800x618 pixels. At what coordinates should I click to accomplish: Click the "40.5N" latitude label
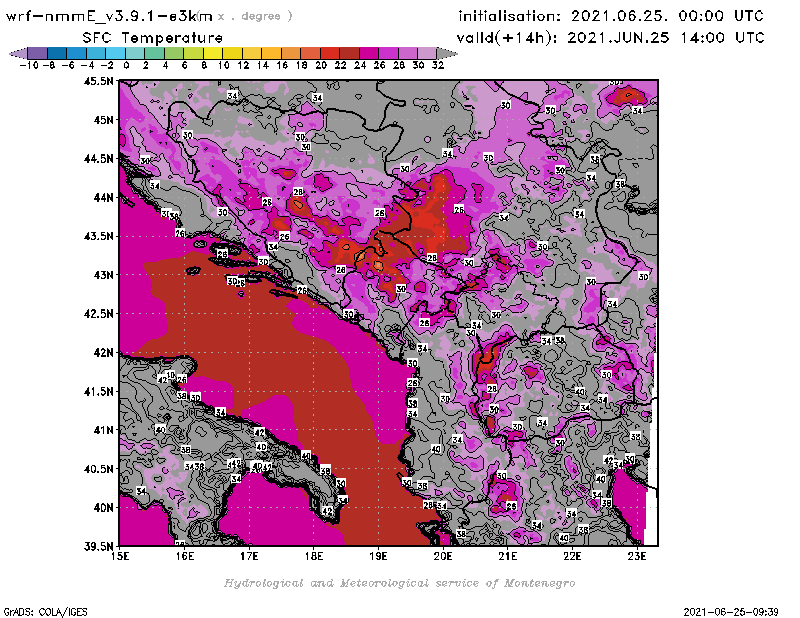(x=98, y=469)
